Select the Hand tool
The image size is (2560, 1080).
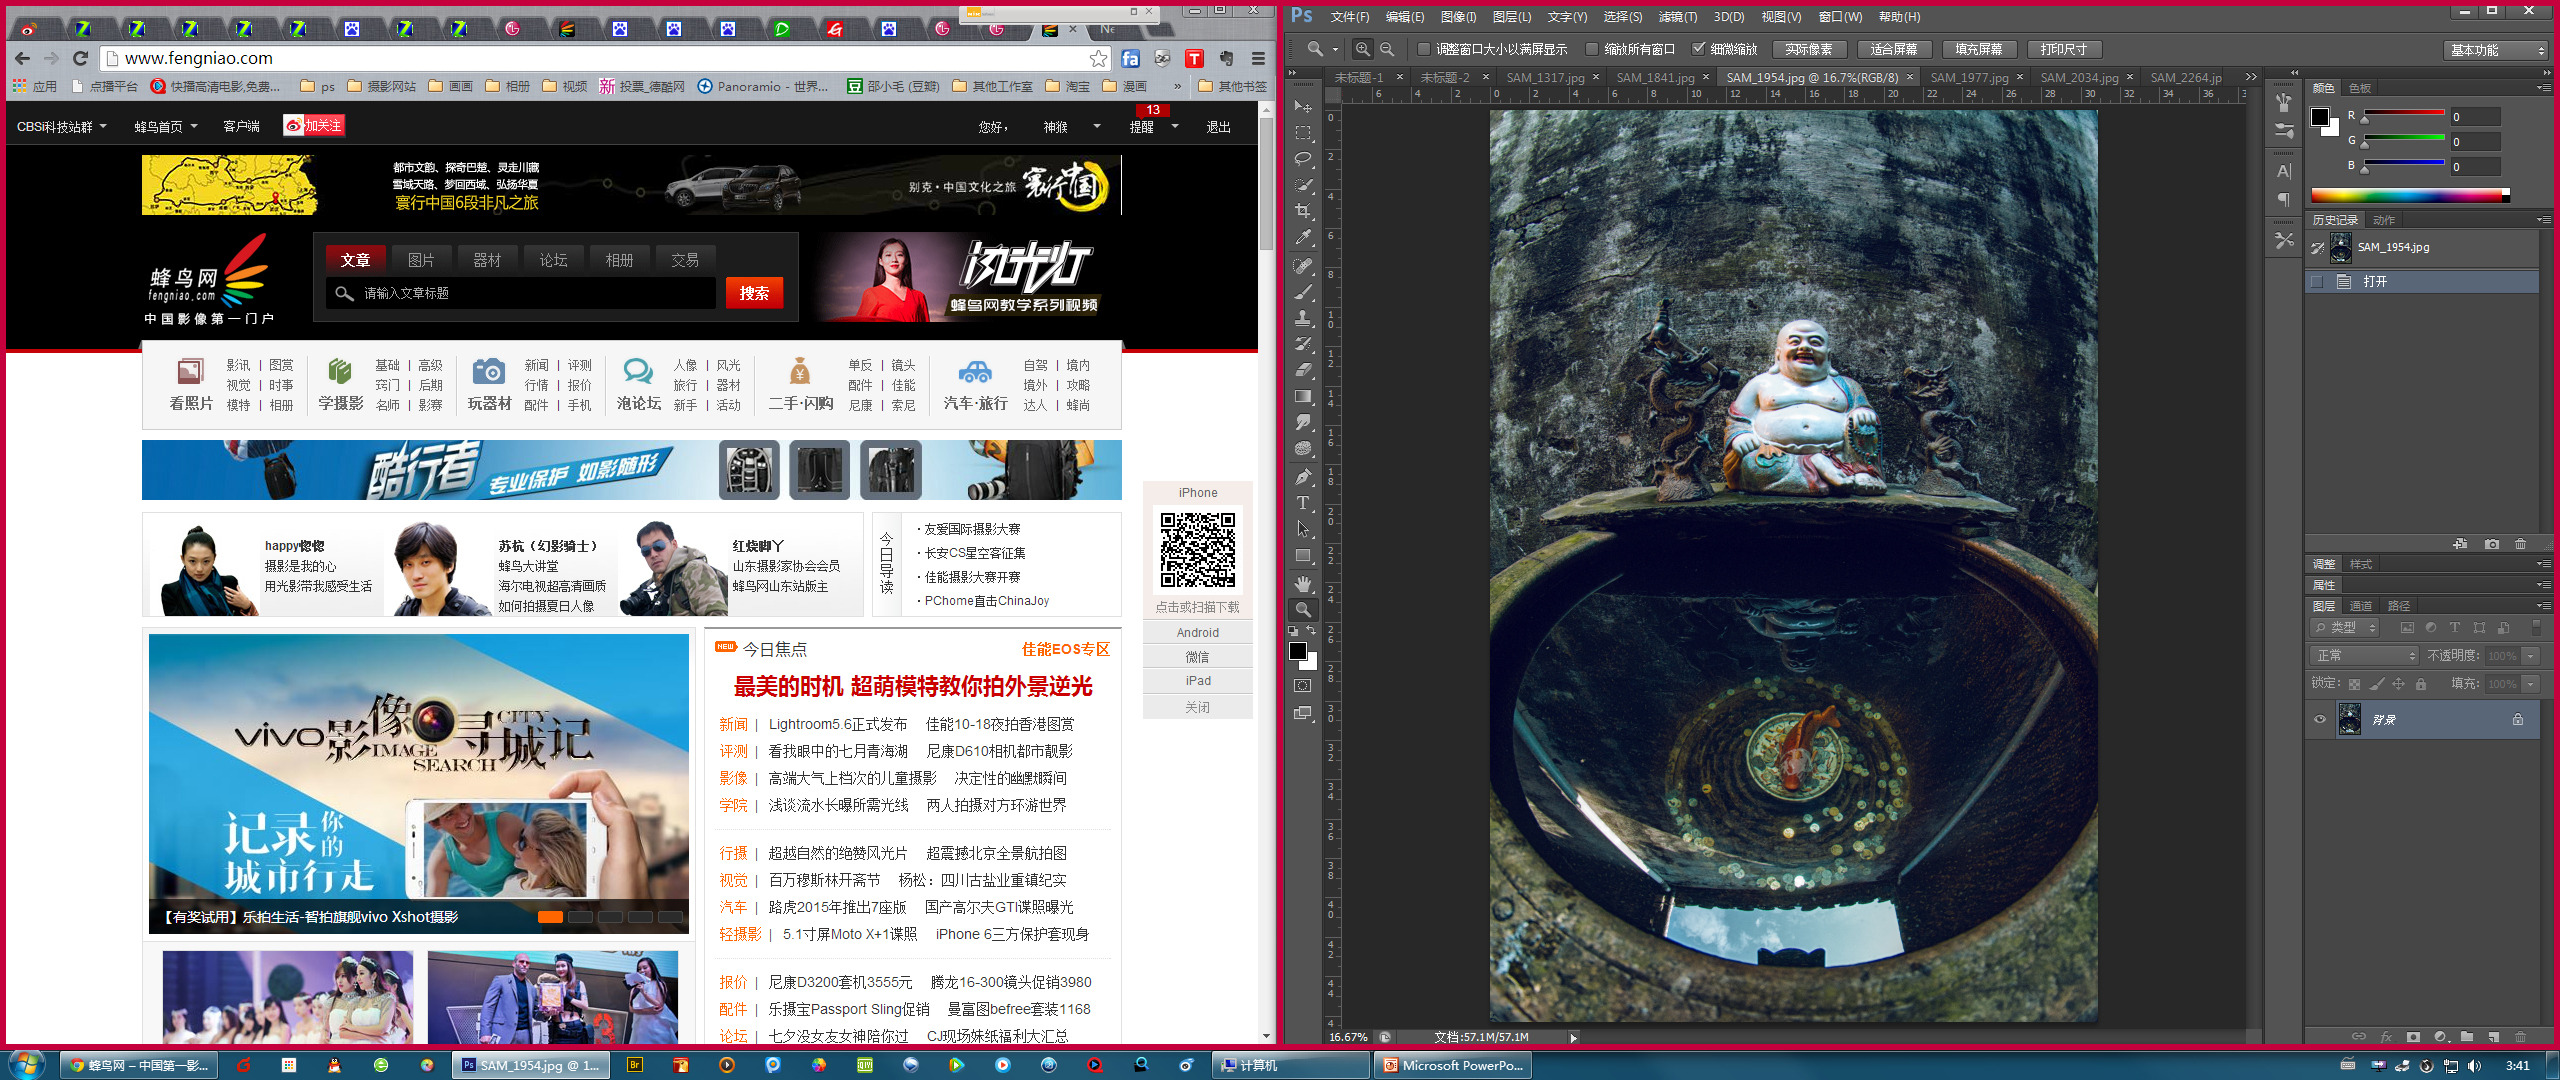click(1303, 584)
